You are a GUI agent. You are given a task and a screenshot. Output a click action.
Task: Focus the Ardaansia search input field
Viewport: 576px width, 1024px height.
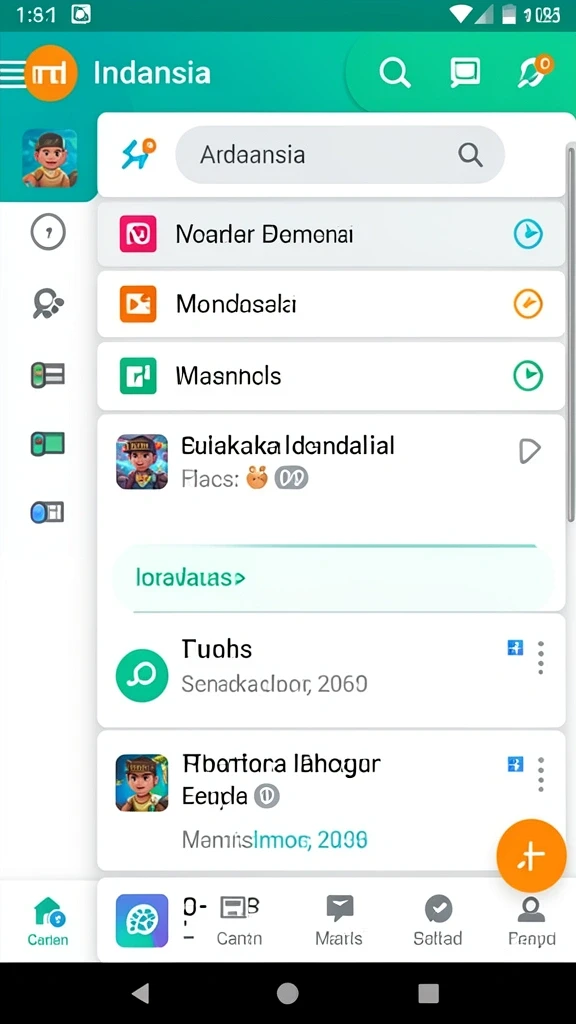[340, 155]
